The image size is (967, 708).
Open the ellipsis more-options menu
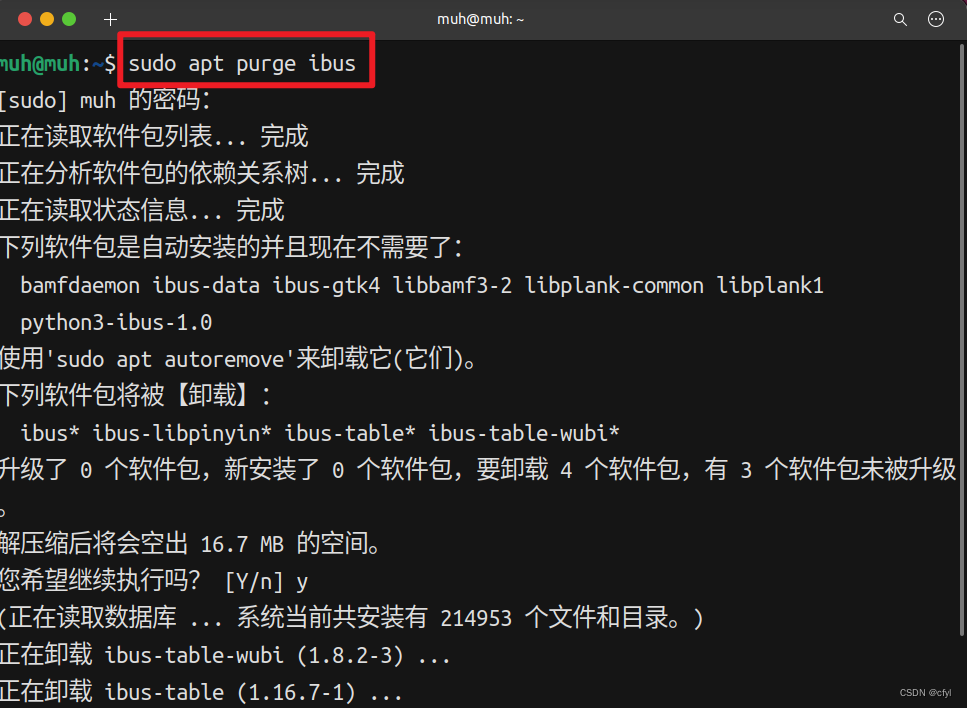[x=936, y=19]
